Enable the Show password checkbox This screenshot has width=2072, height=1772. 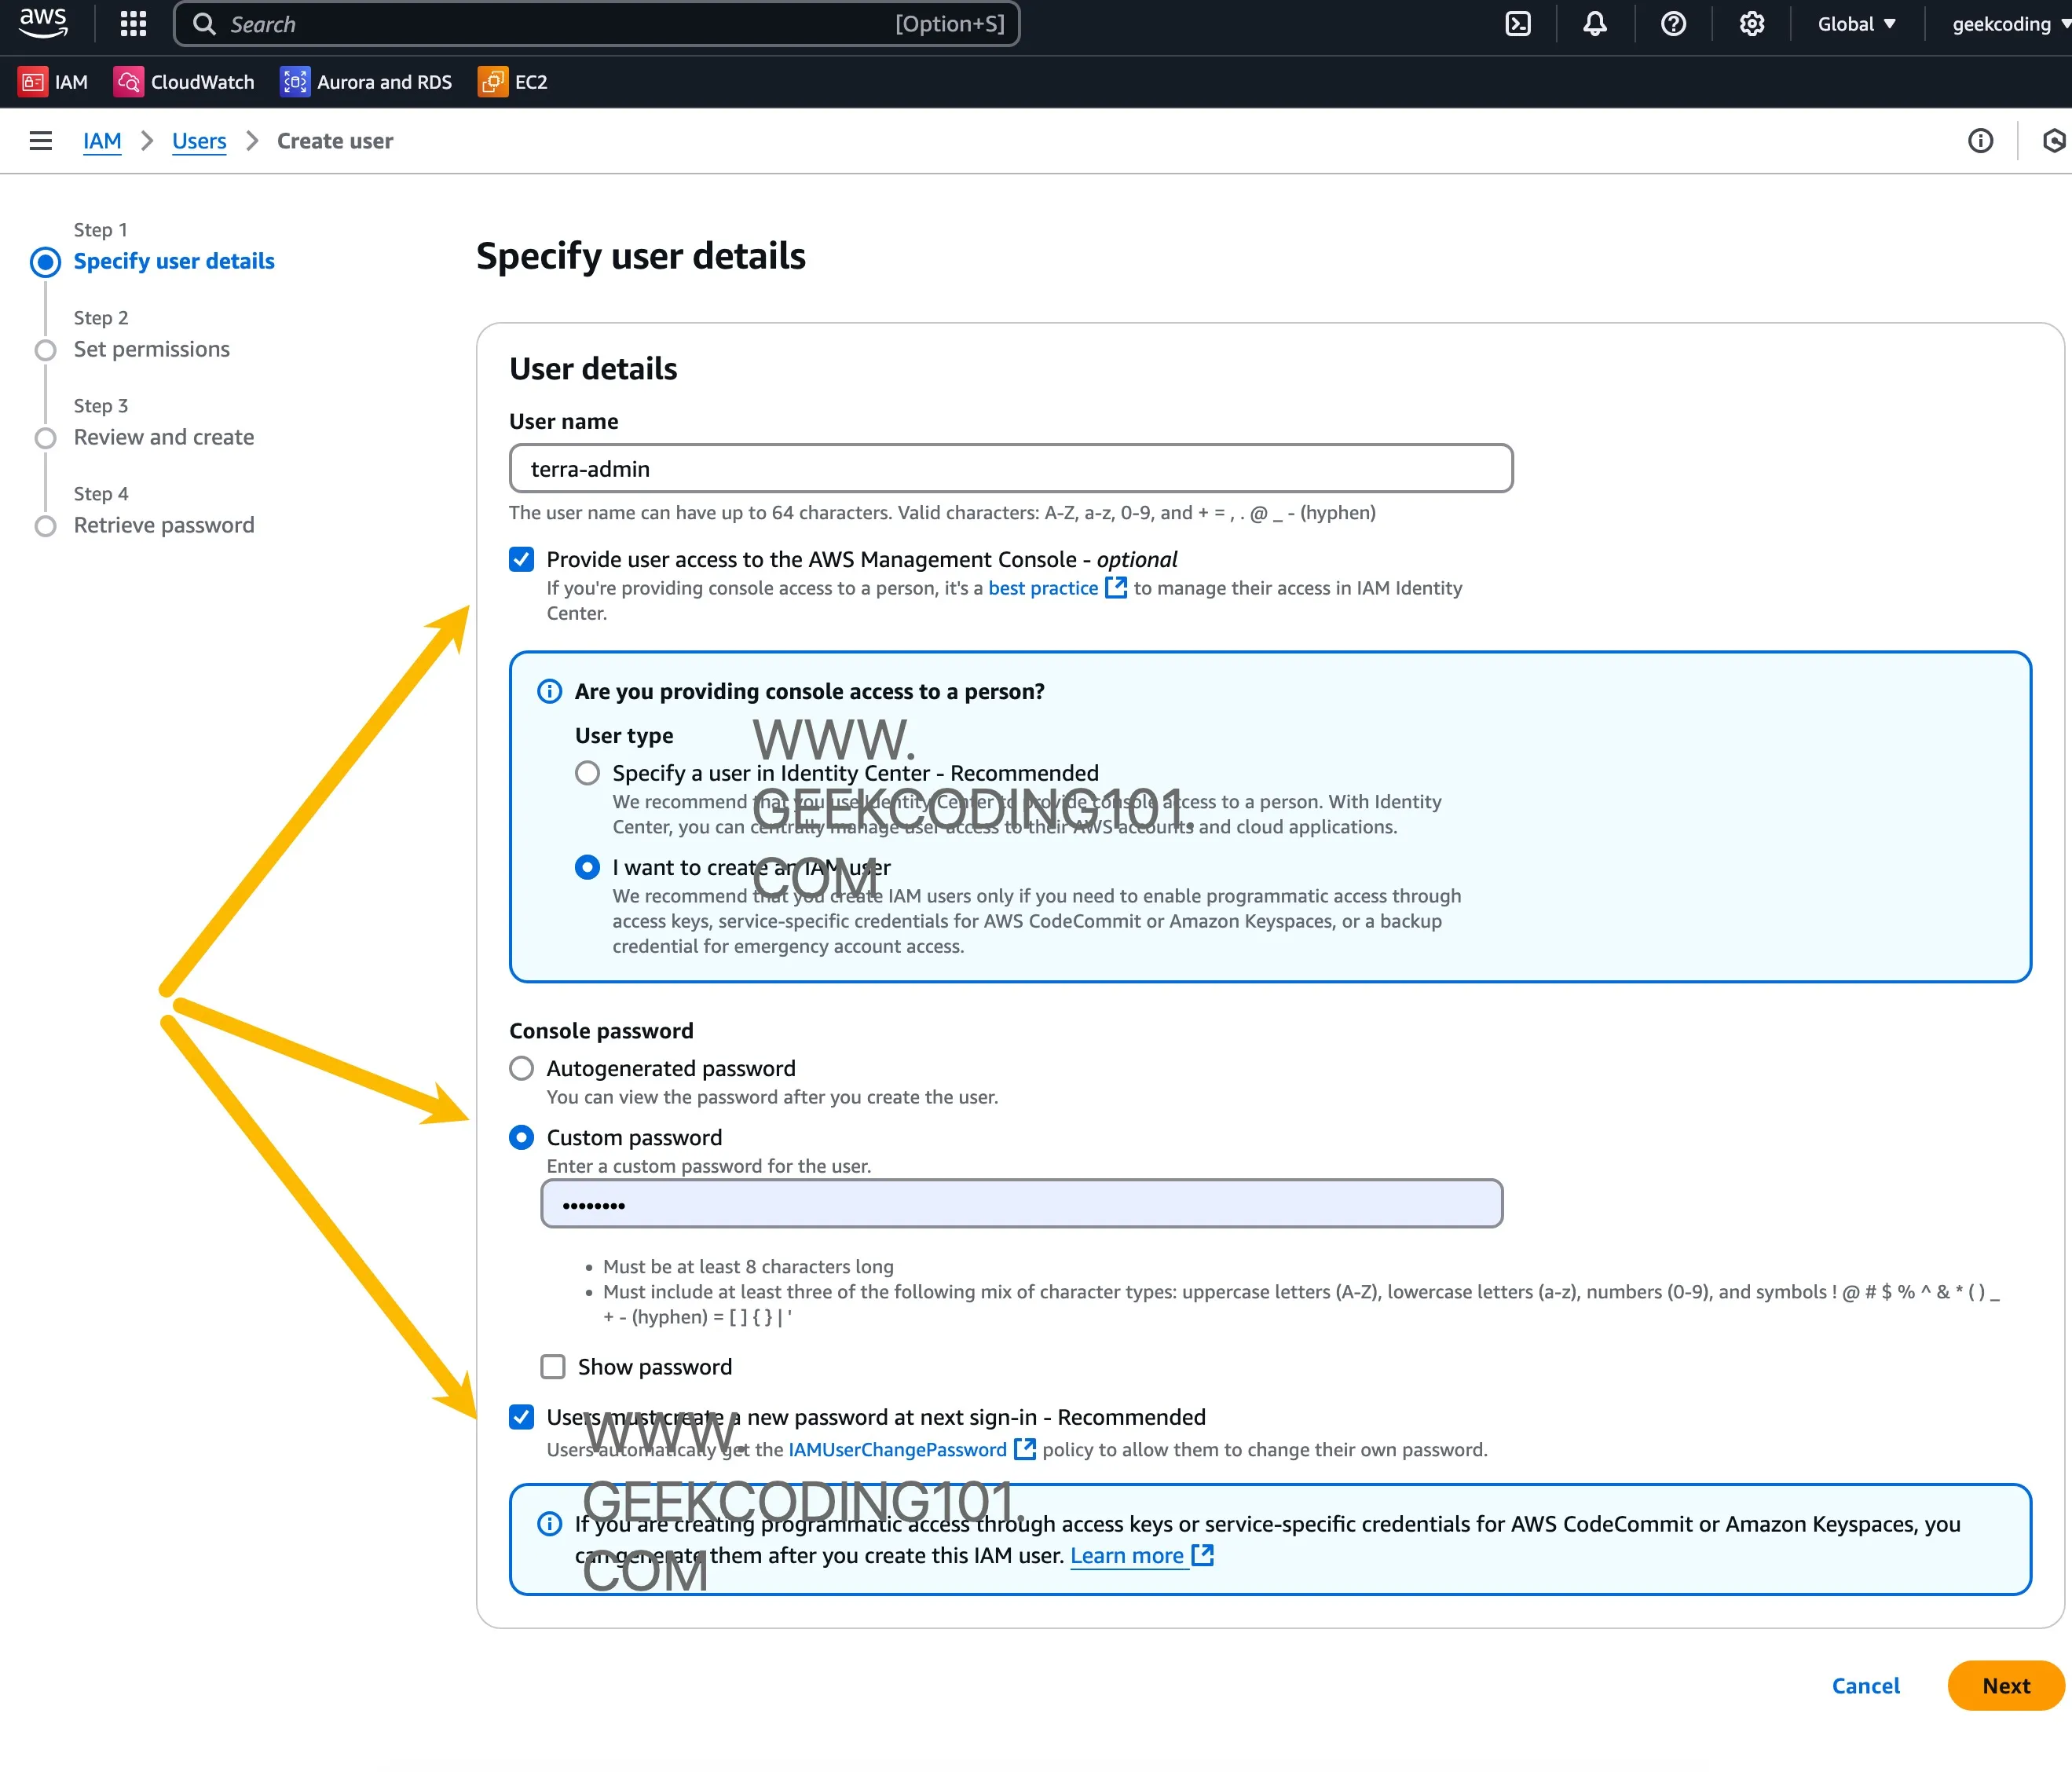[x=553, y=1366]
